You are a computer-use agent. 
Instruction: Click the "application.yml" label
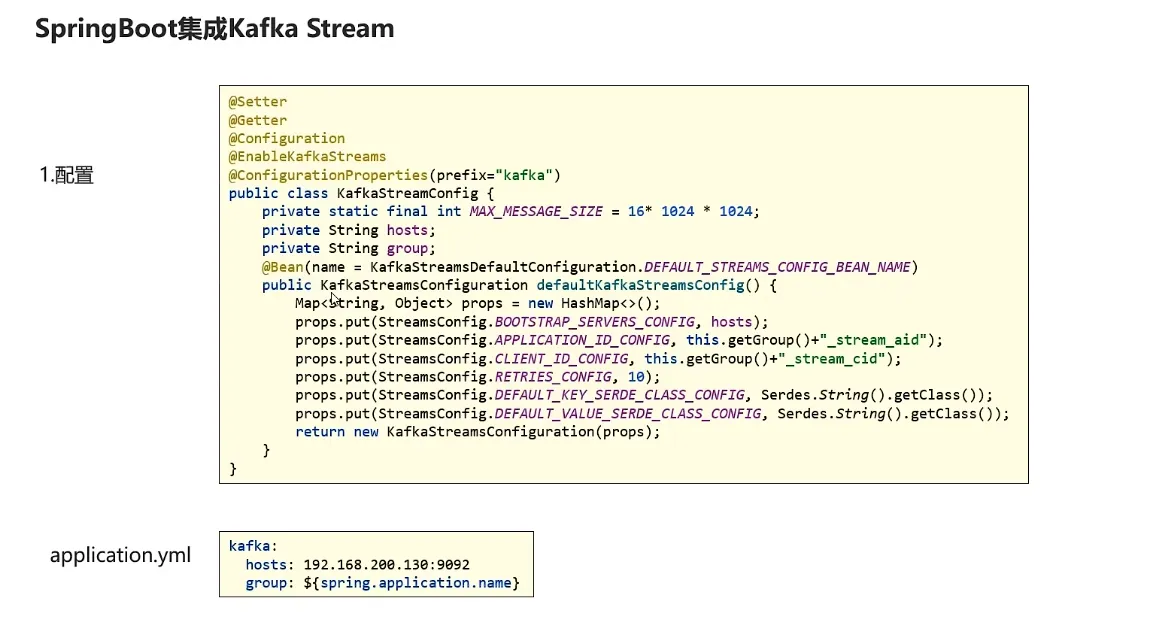click(x=120, y=555)
